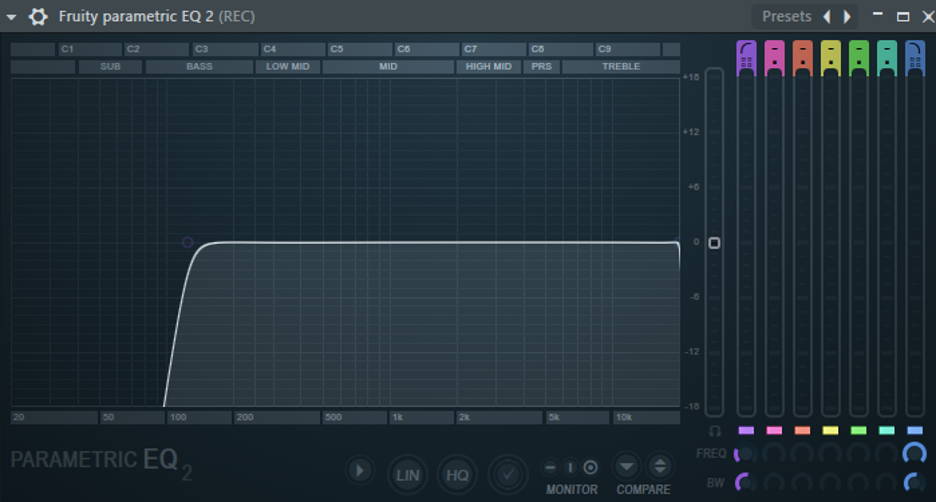The image size is (936, 502).
Task: Click the teal band 6 FREQ knob
Action: coord(886,454)
